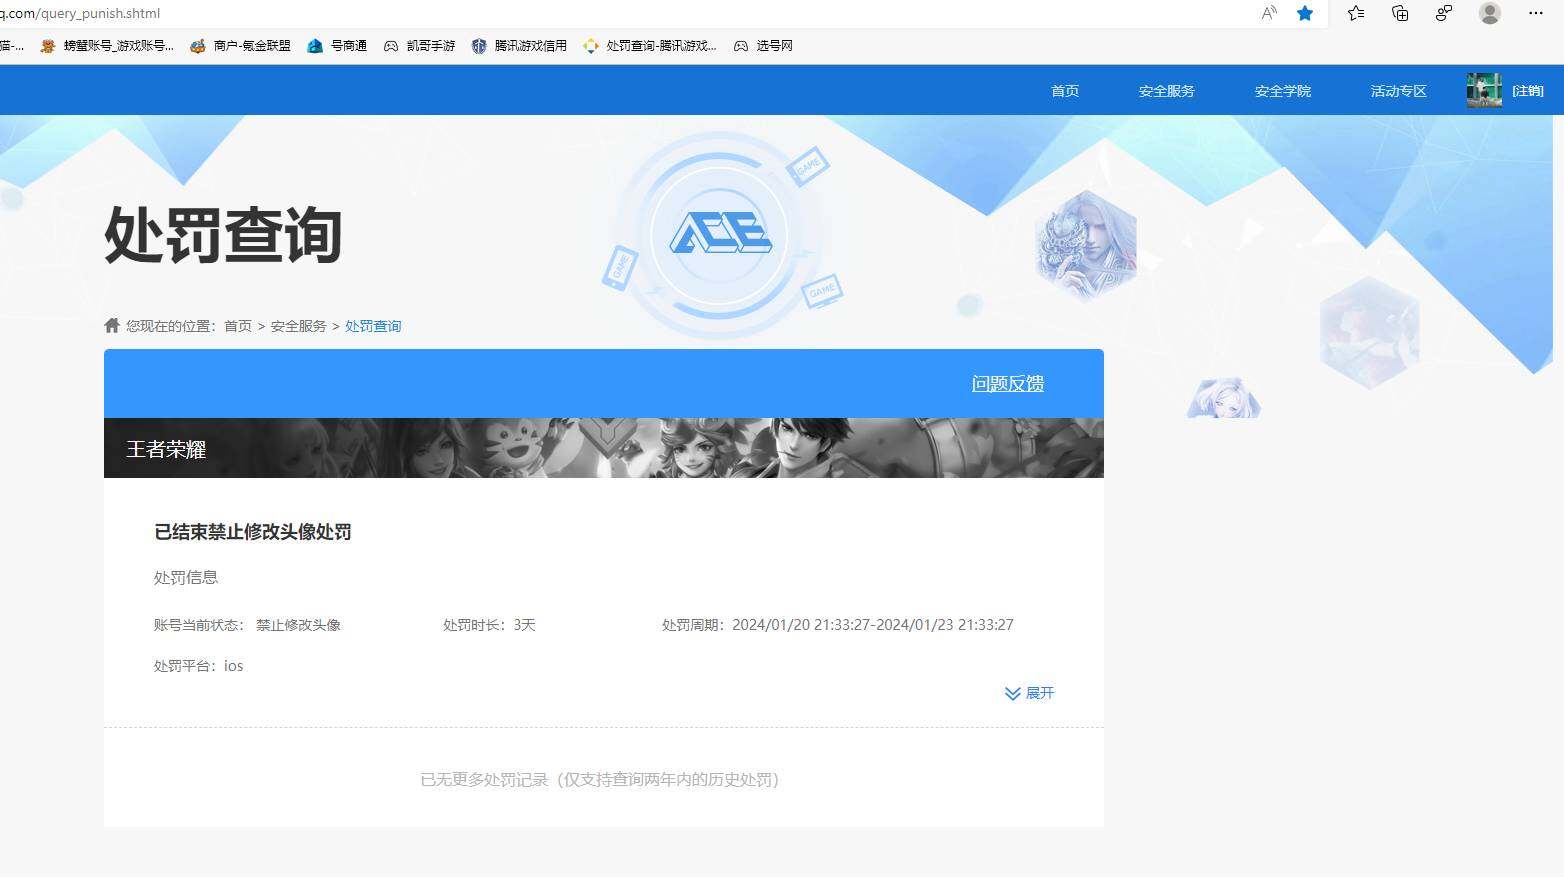Click the profile avatar in the navigation bar
This screenshot has width=1564, height=887.
coord(1483,90)
